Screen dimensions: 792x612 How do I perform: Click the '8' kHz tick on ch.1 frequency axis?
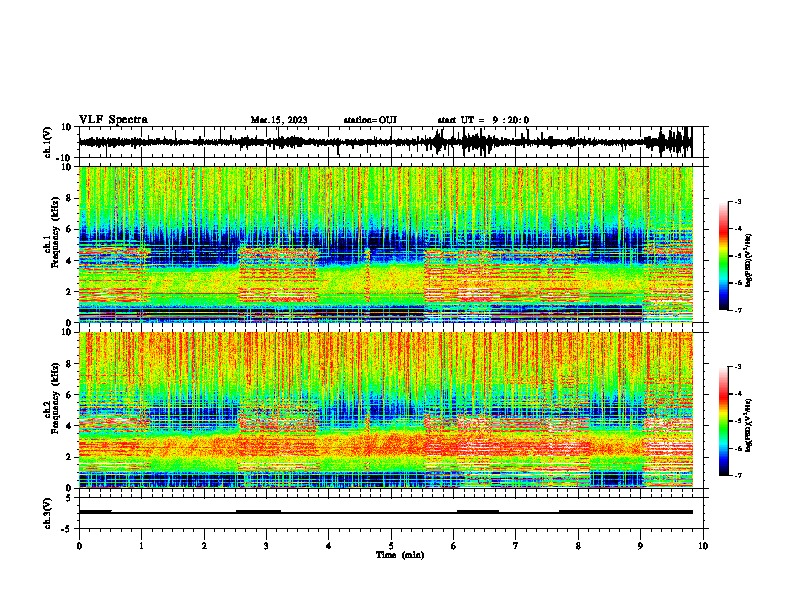point(69,198)
